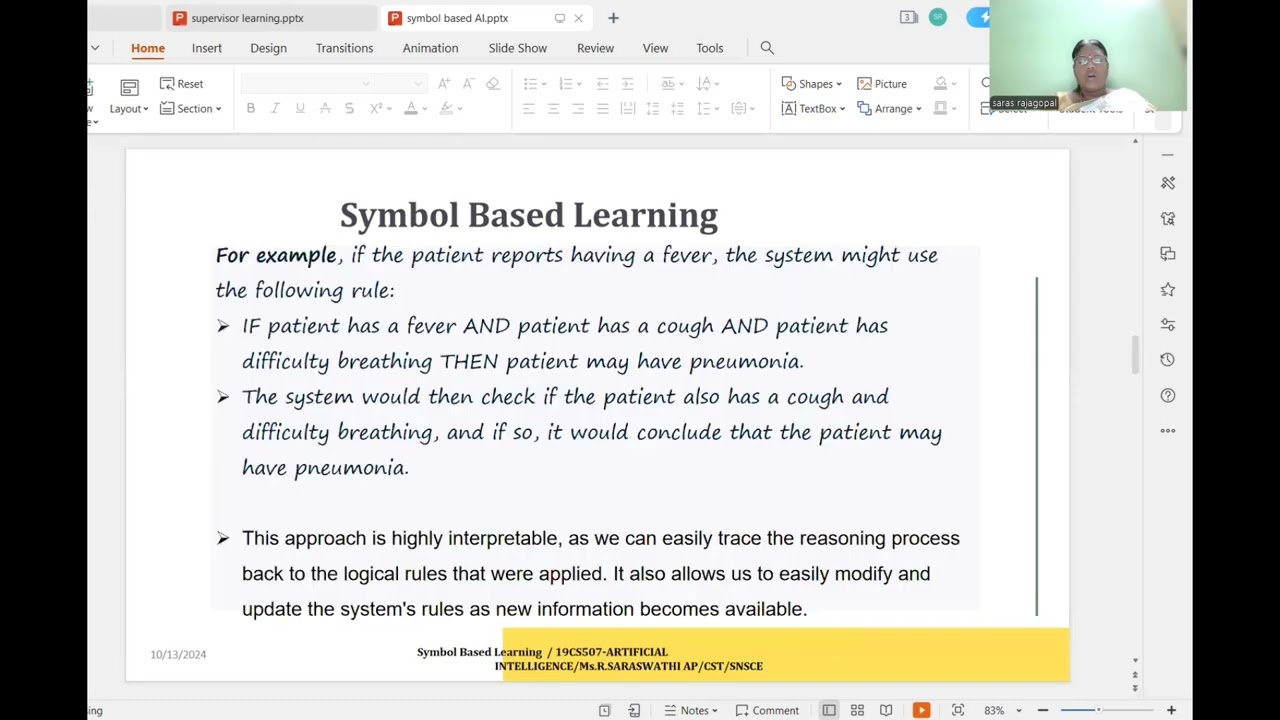The width and height of the screenshot is (1280, 720).
Task: Click the help question mark sidebar icon
Action: pos(1168,395)
